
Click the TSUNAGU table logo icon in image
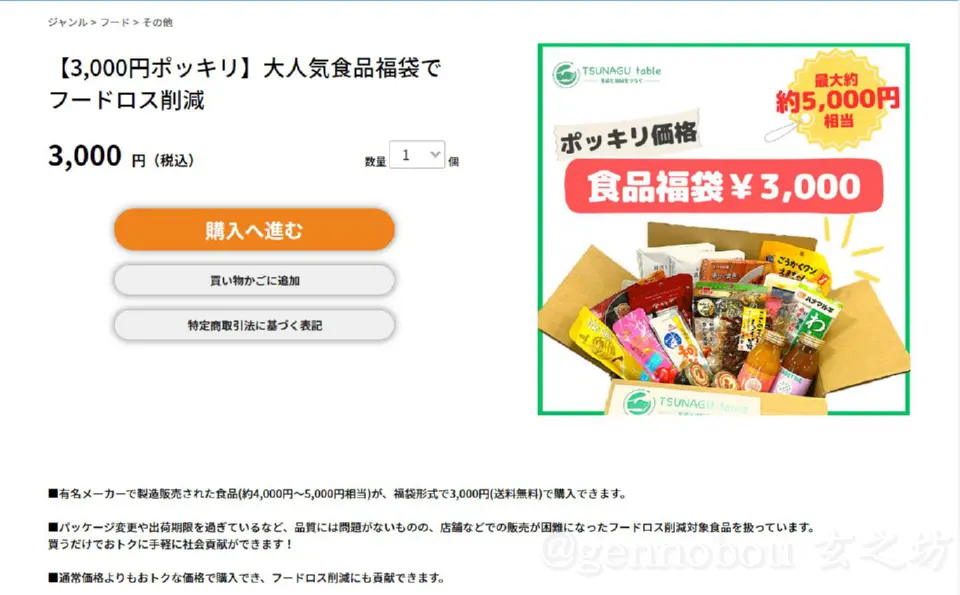566,75
